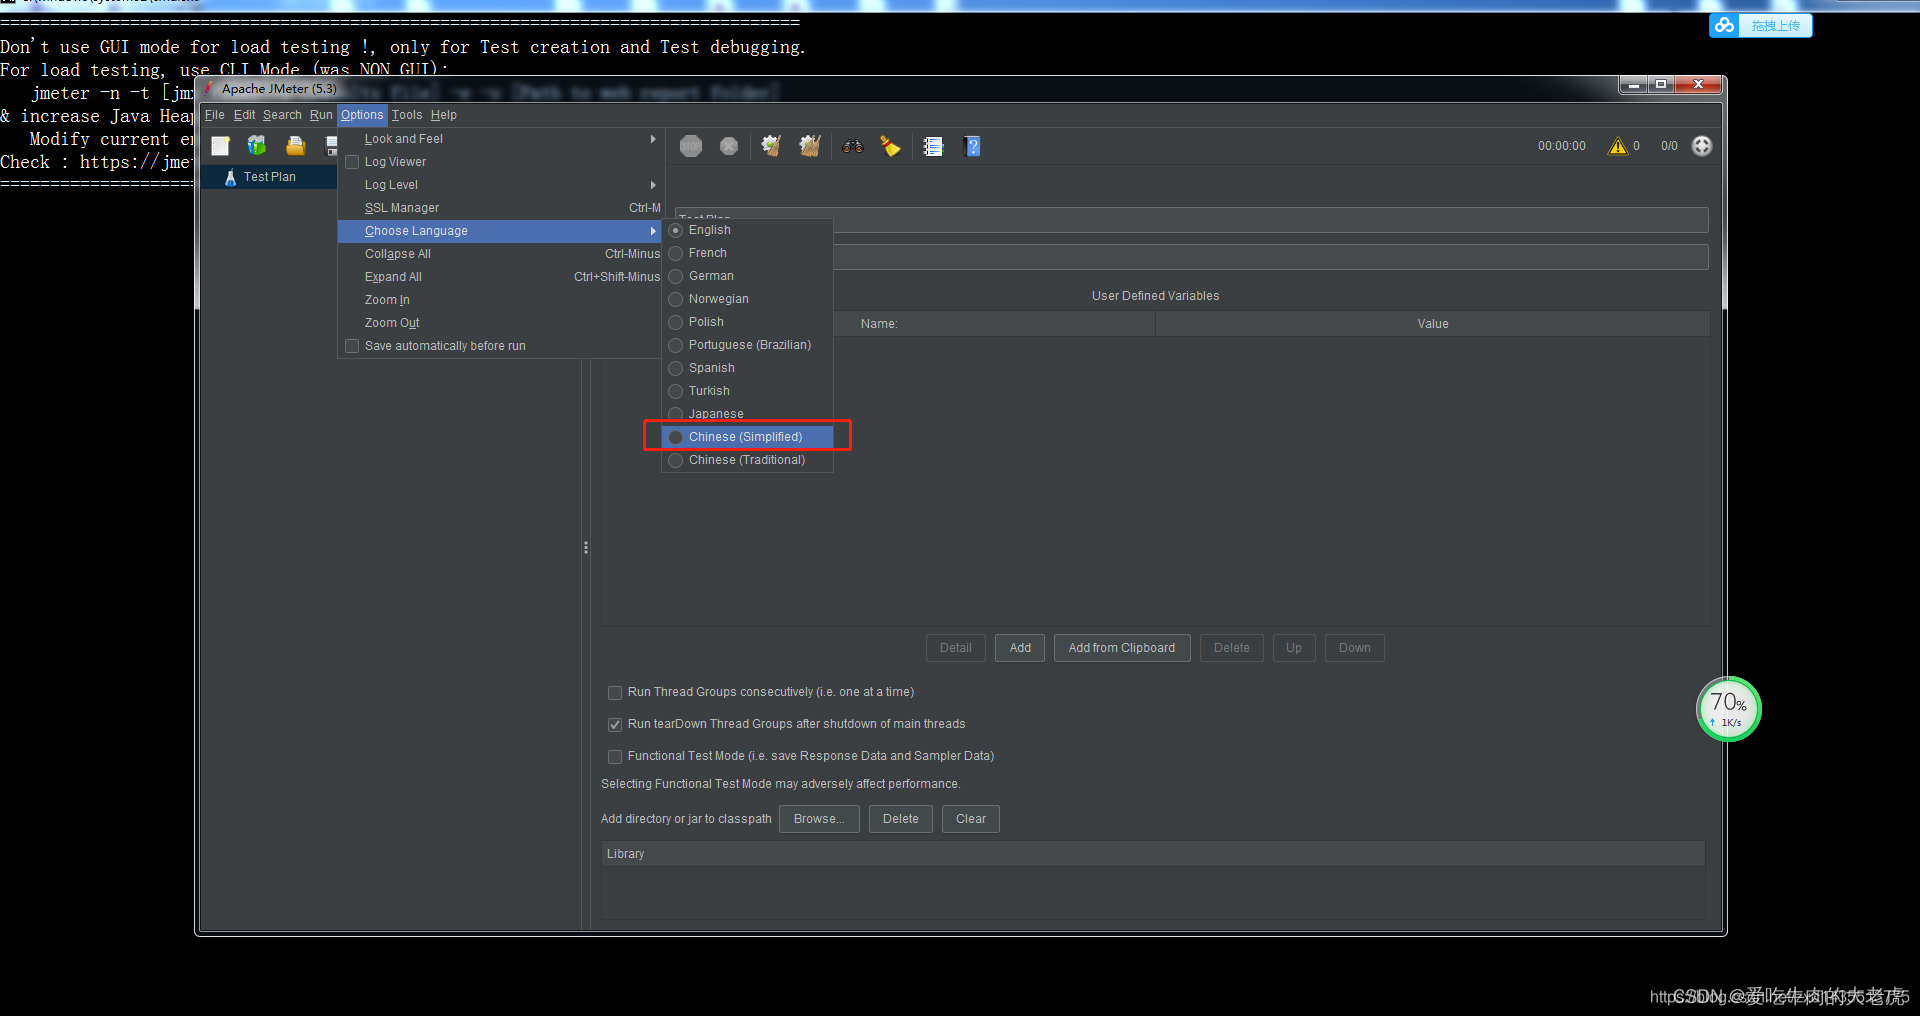Open the Edit menu
The width and height of the screenshot is (1920, 1016).
click(244, 115)
